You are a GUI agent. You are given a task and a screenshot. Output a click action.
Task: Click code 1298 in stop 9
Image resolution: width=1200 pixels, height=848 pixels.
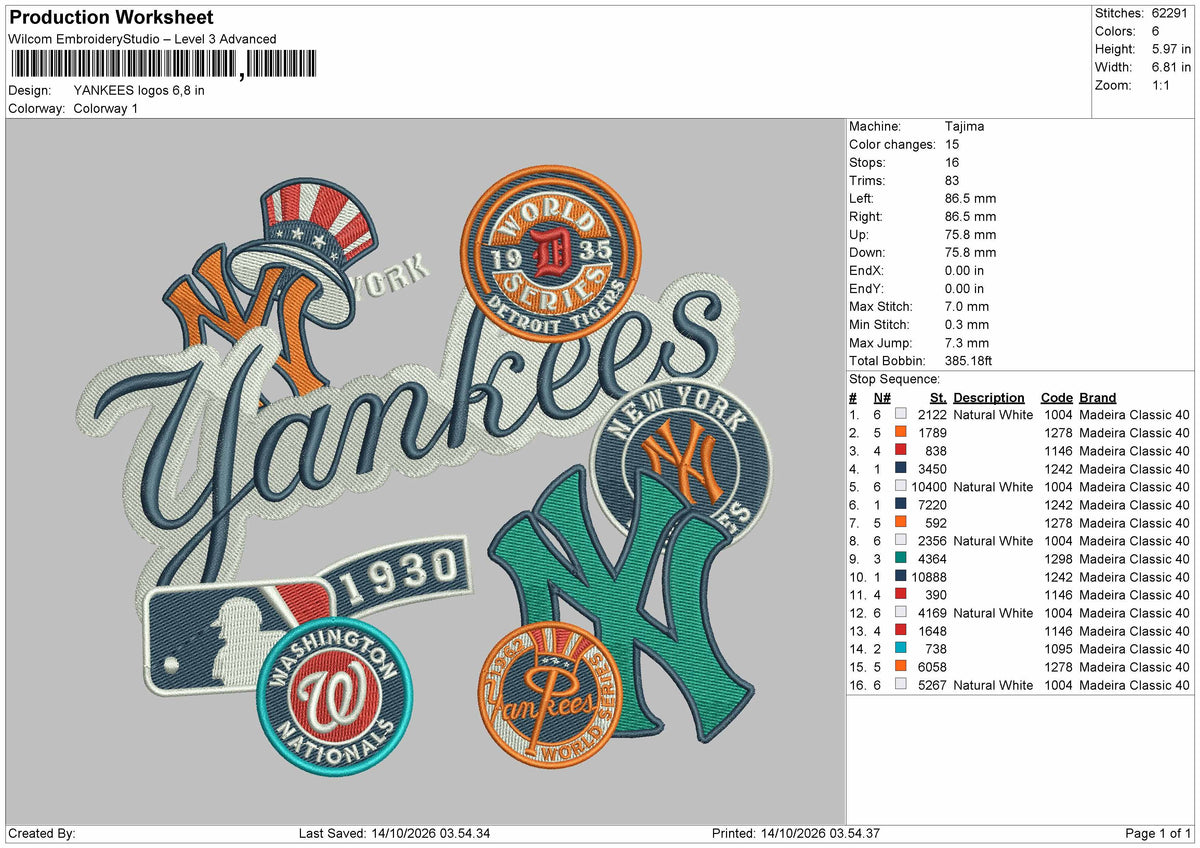[x=1057, y=559]
